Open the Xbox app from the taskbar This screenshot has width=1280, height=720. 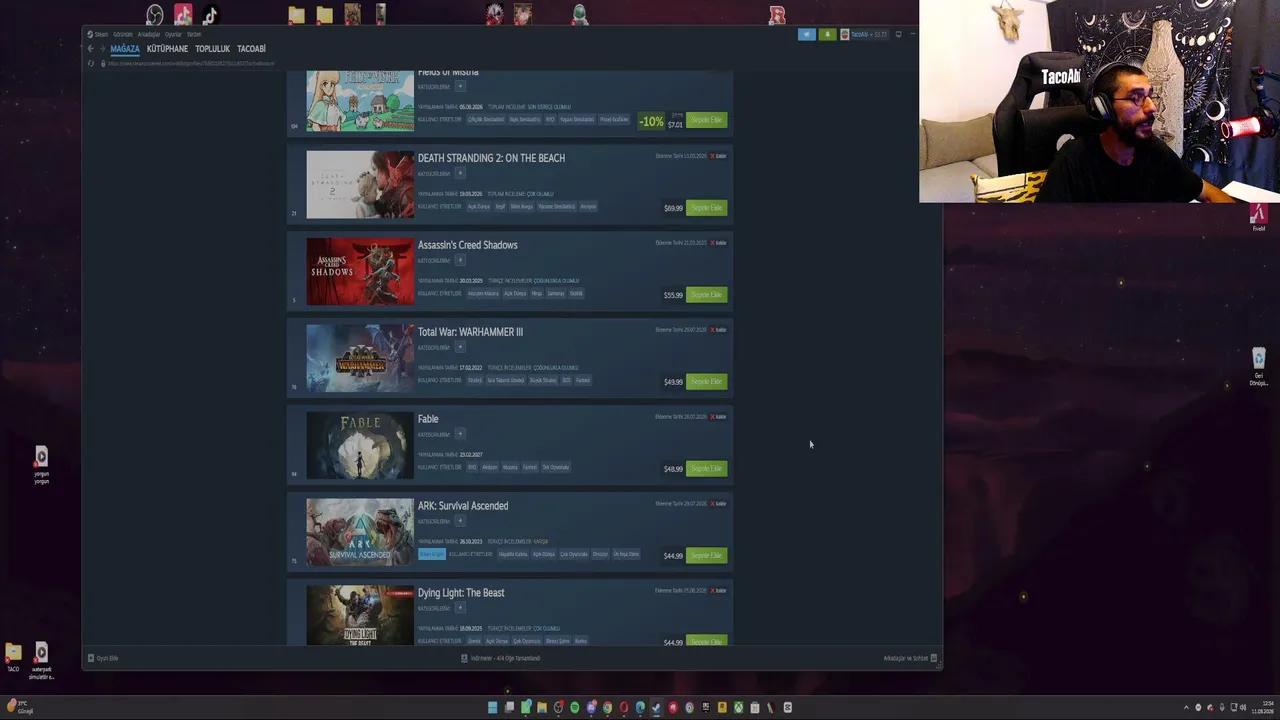[738, 708]
